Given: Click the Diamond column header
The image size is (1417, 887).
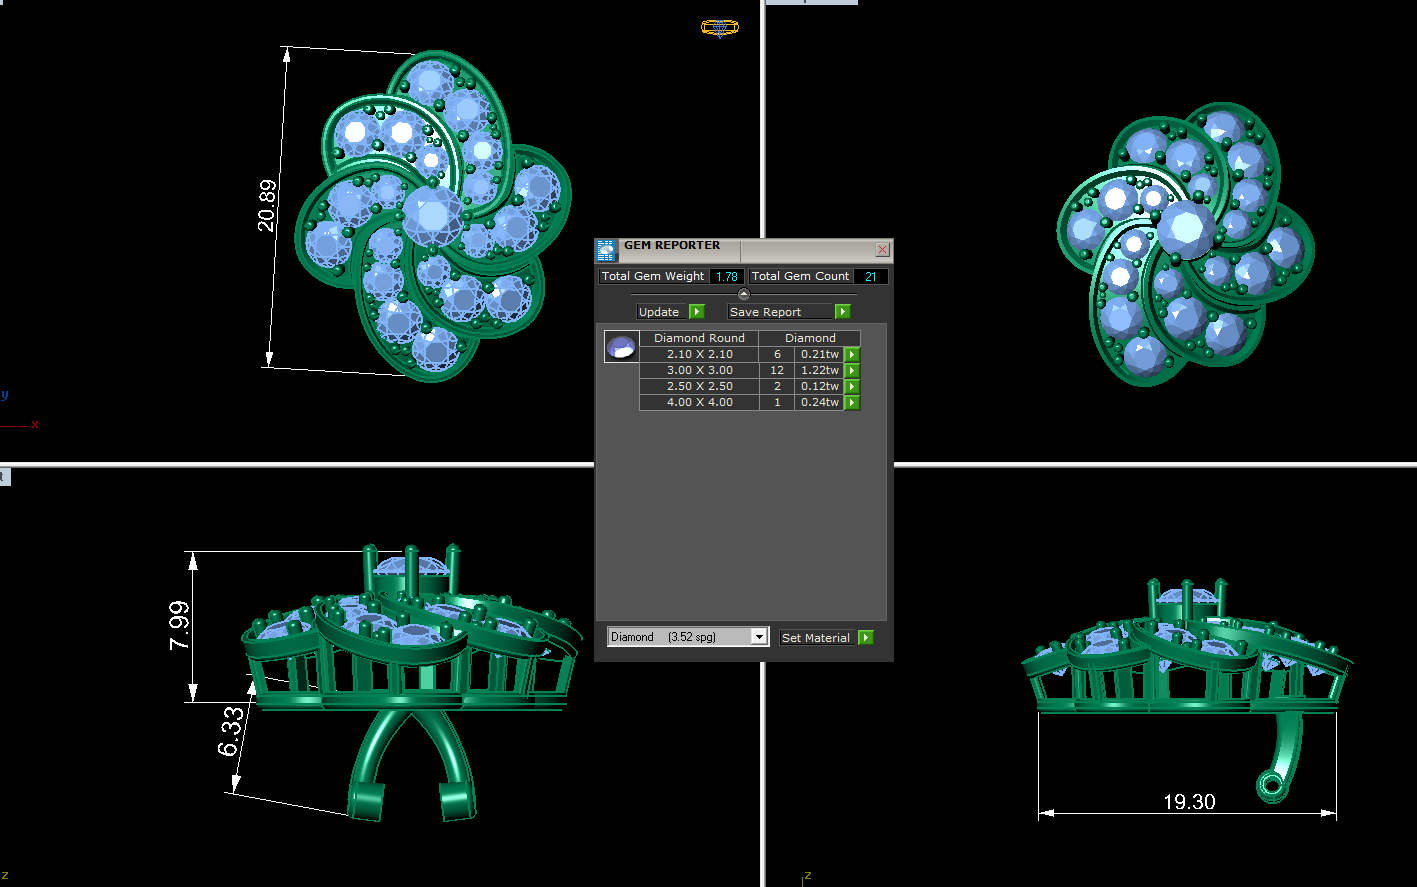Looking at the screenshot, I should click(810, 338).
